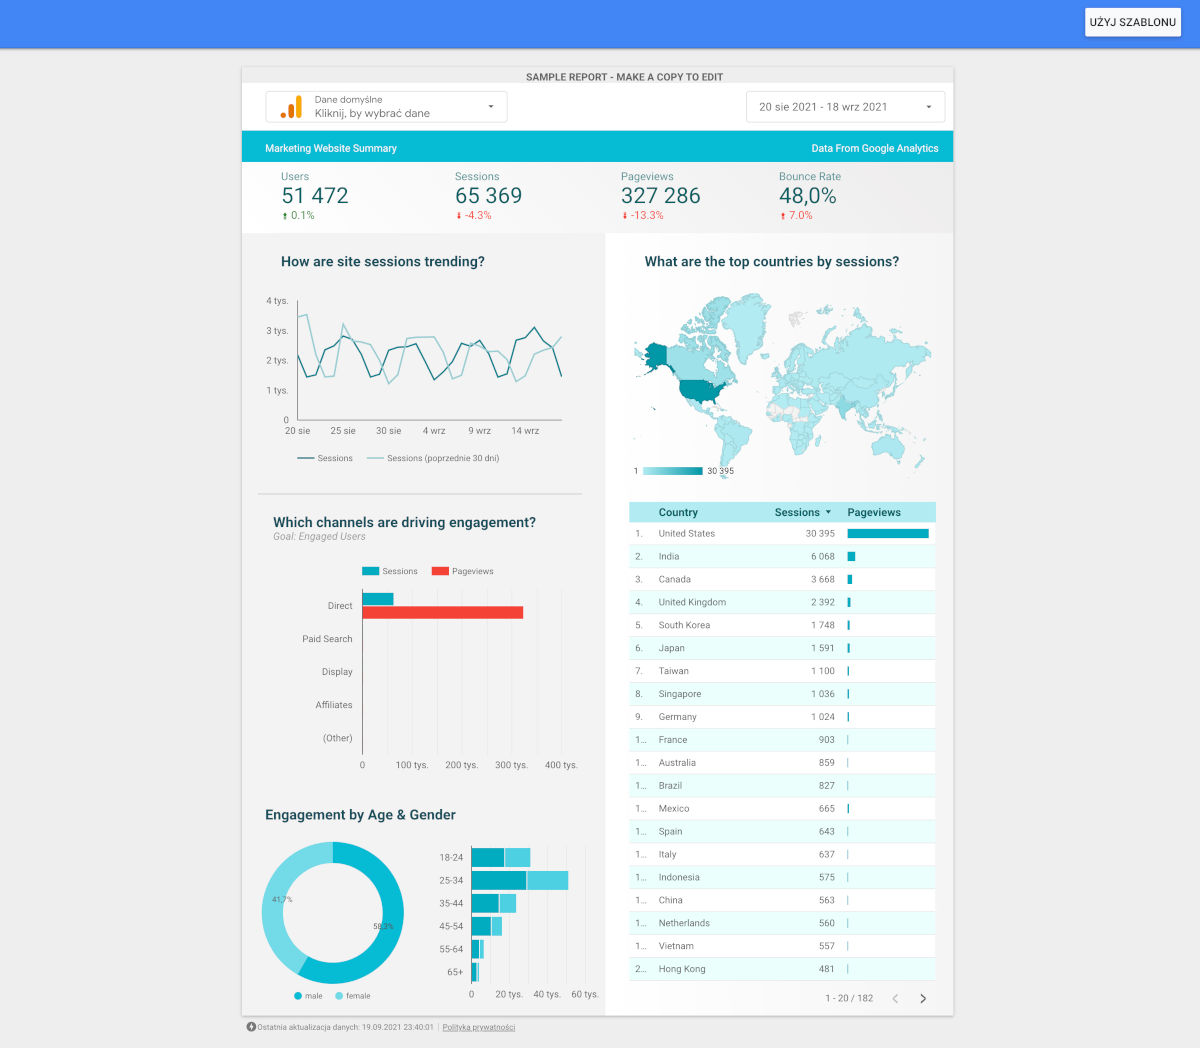Select the Brazil table row
The height and width of the screenshot is (1048, 1200).
pyautogui.click(x=782, y=787)
